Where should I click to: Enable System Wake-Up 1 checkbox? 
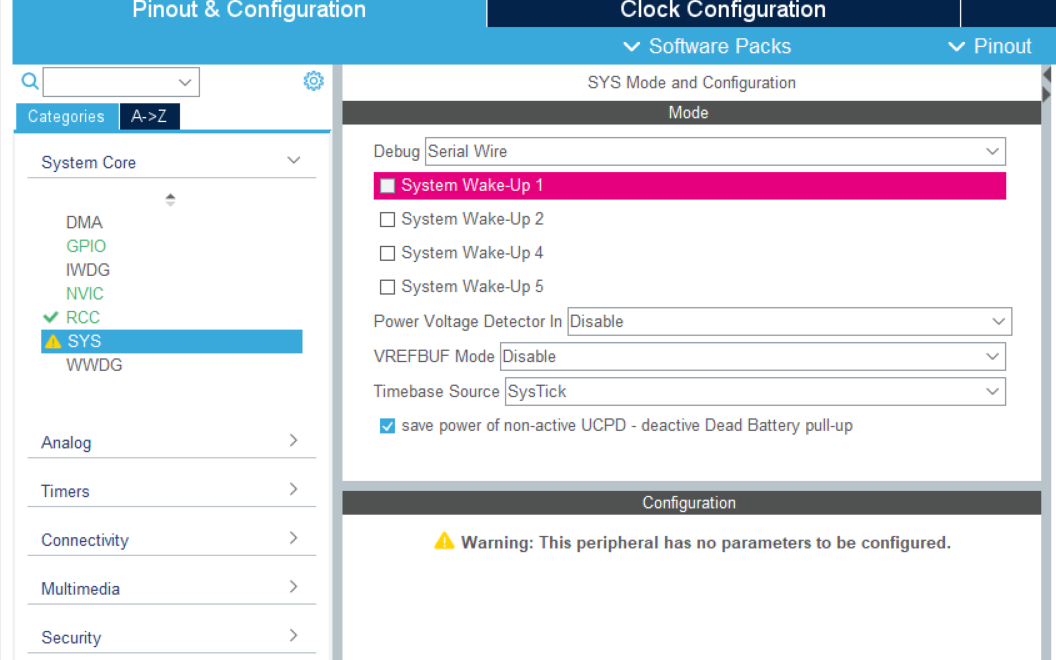click(x=387, y=185)
